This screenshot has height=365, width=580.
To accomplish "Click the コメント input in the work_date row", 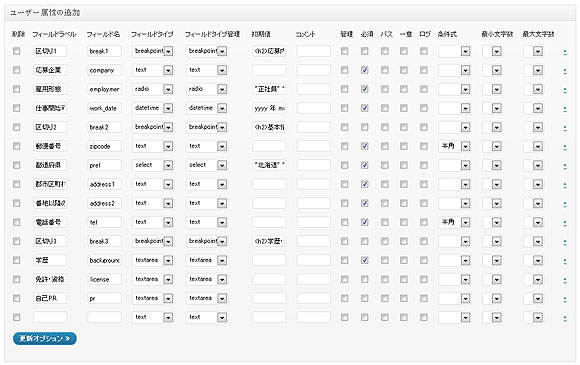I will (x=314, y=108).
